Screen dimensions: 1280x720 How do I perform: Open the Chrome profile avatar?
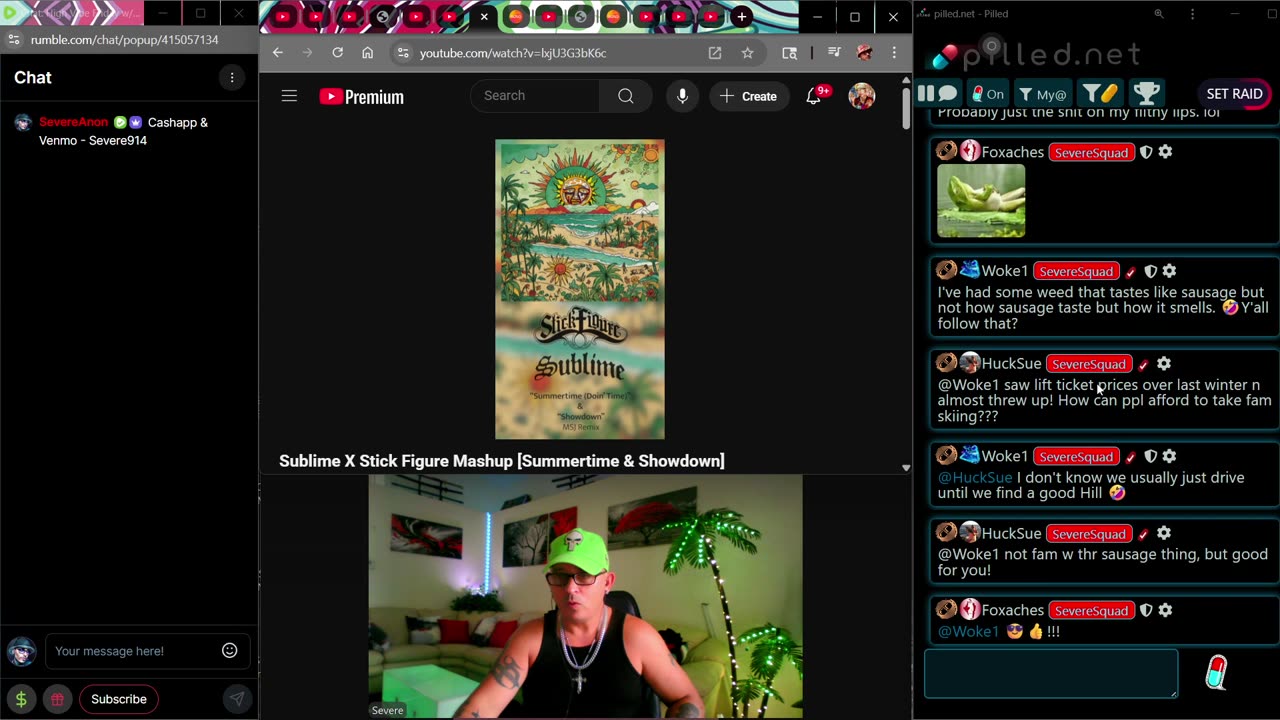[865, 53]
